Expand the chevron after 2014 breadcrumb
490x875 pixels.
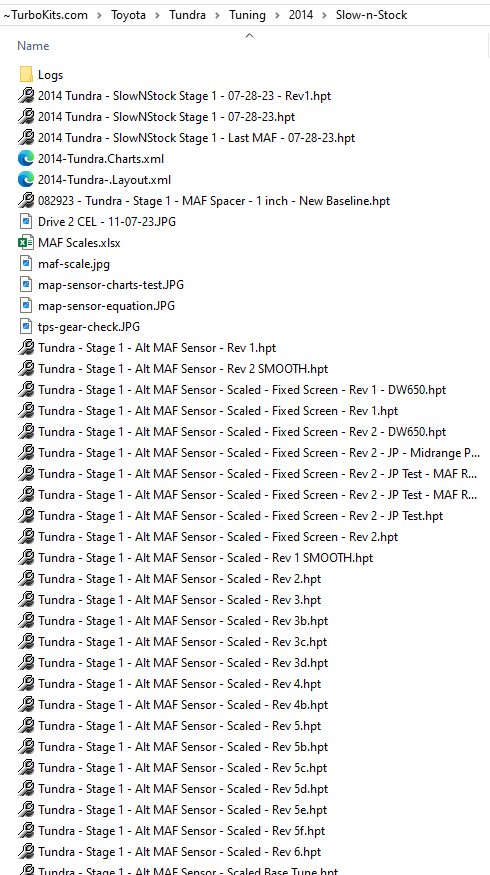pyautogui.click(x=324, y=15)
